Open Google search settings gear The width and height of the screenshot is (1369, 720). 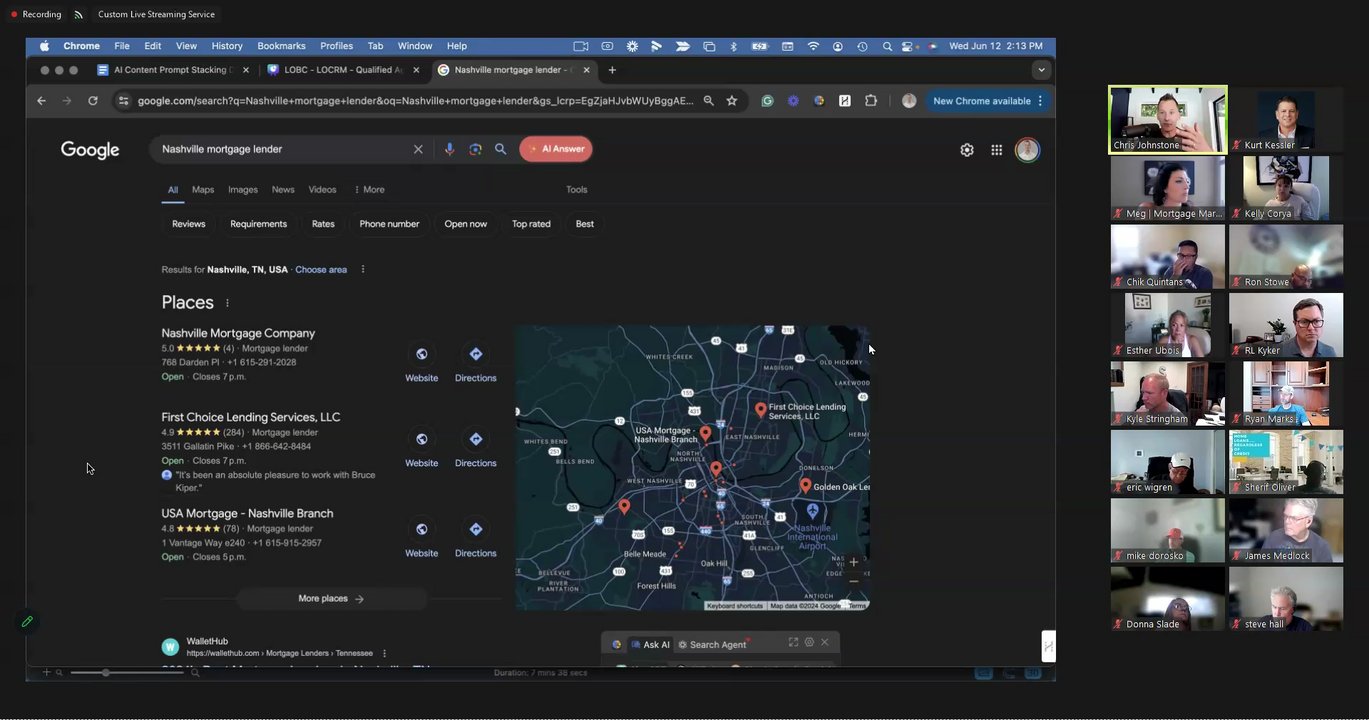(967, 150)
